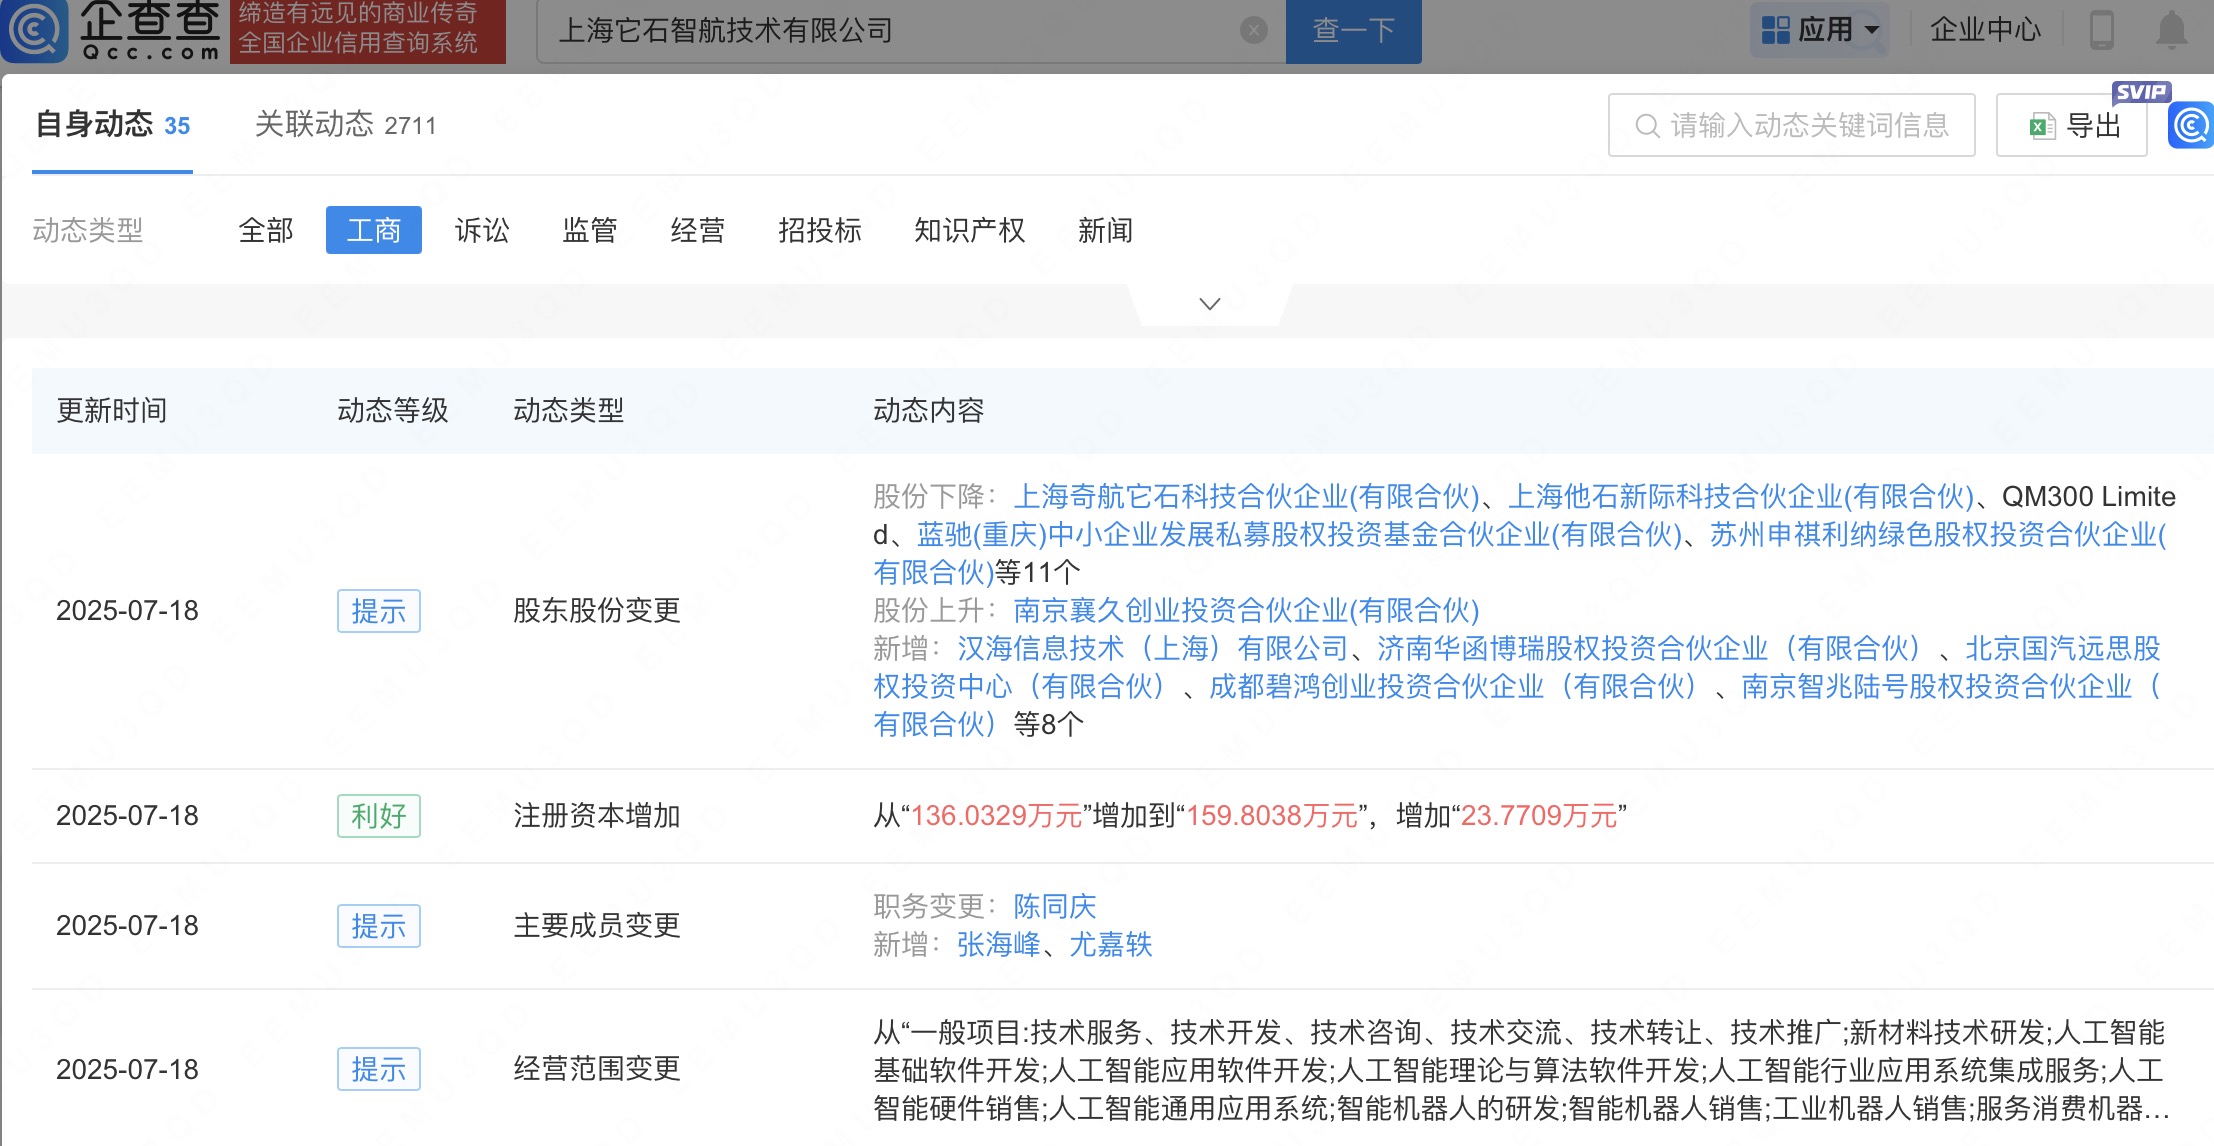Click 注册资本增加 type text
The width and height of the screenshot is (2214, 1146).
pos(597,816)
